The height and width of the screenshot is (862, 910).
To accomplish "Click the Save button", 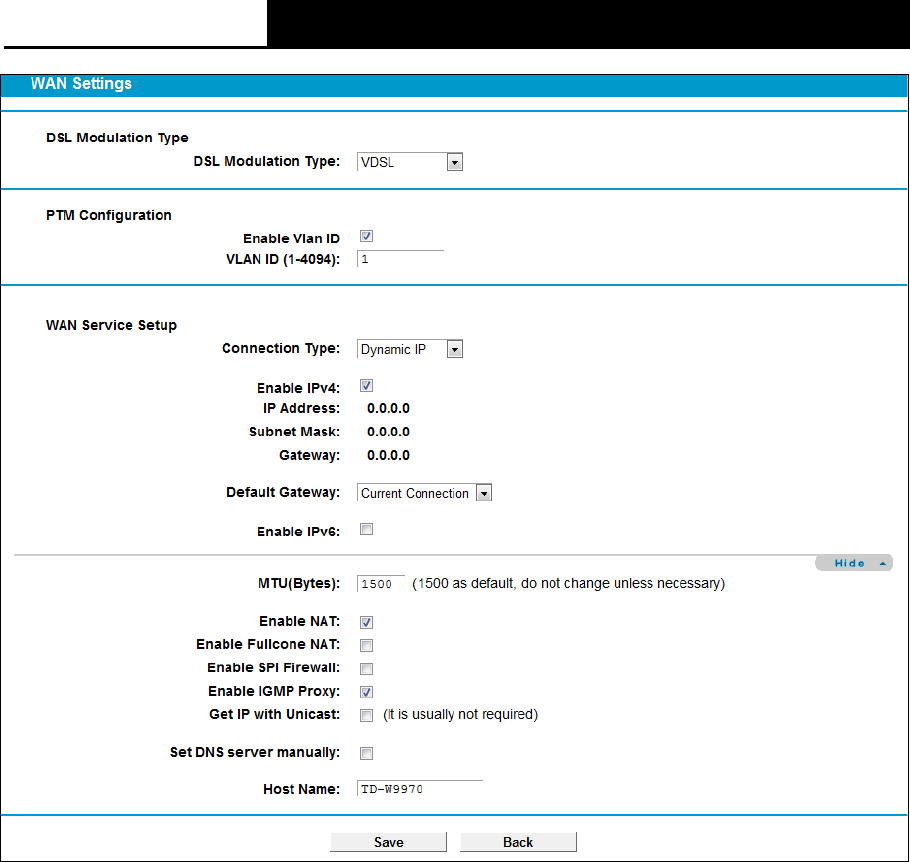I will pyautogui.click(x=388, y=842).
